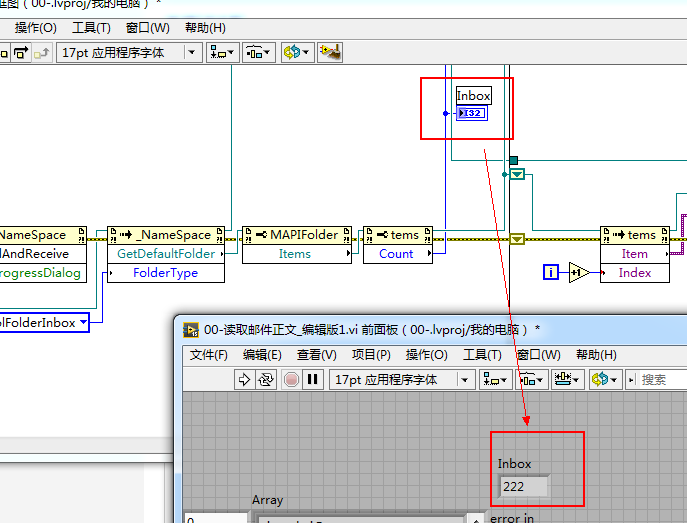Select the MAPIFolder property node header
Image resolution: width=687 pixels, height=523 pixels.
(297, 235)
